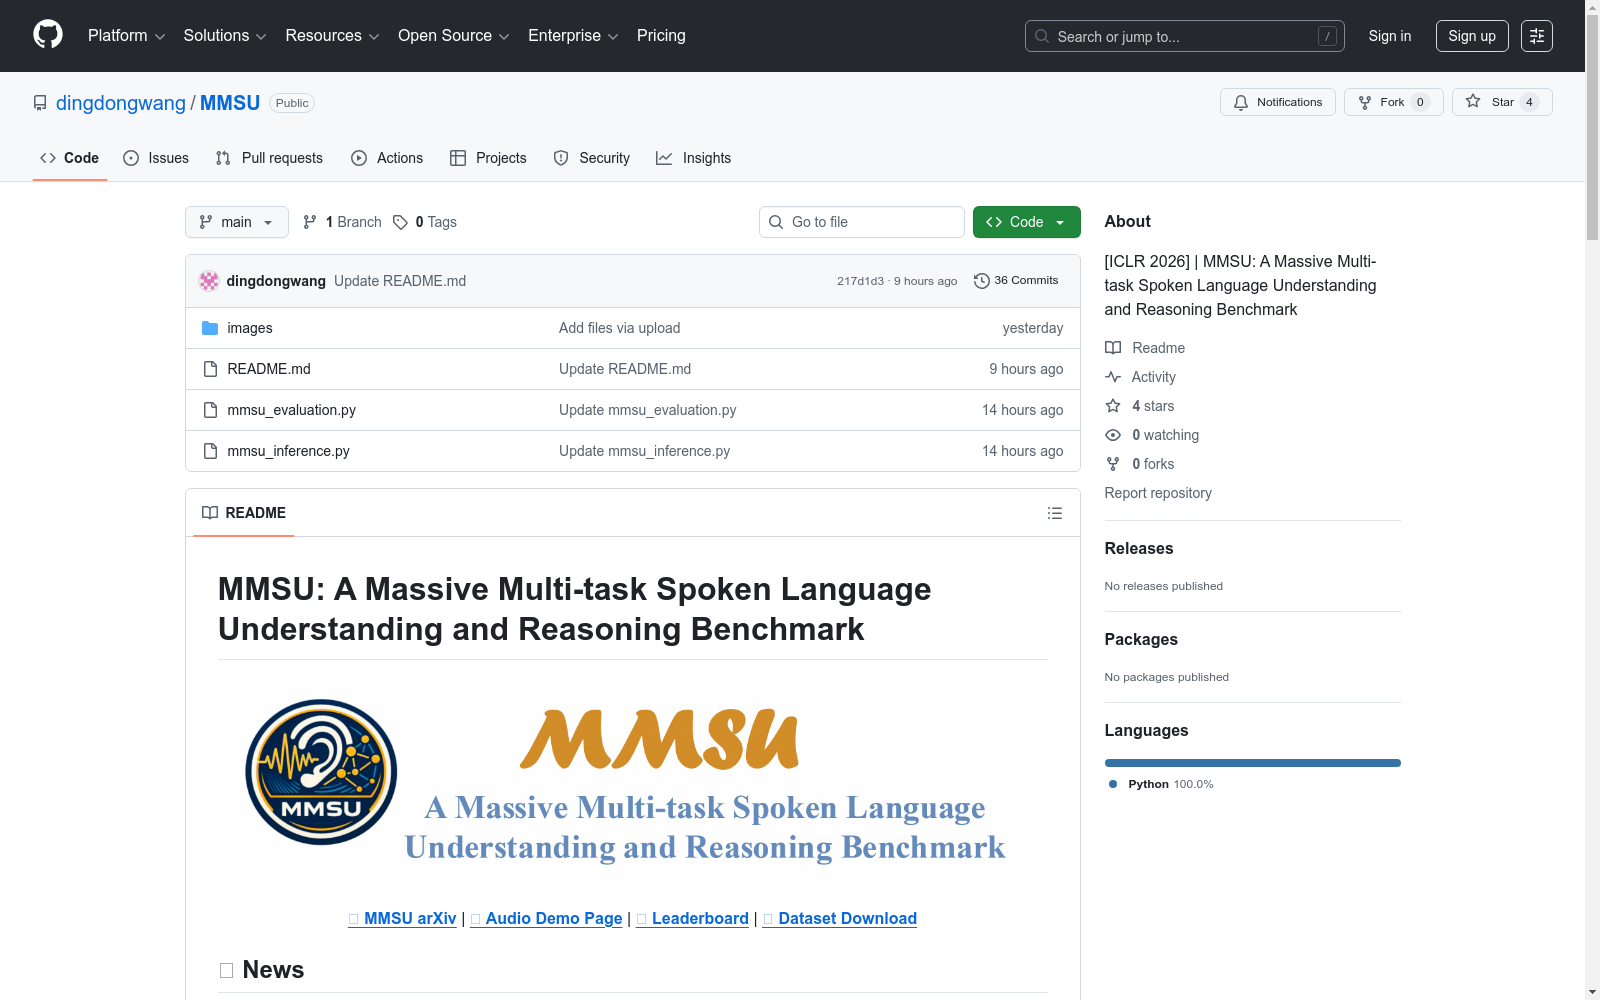1600x1000 pixels.
Task: Click dingdongwang's avatar in commit row
Action: 209,281
